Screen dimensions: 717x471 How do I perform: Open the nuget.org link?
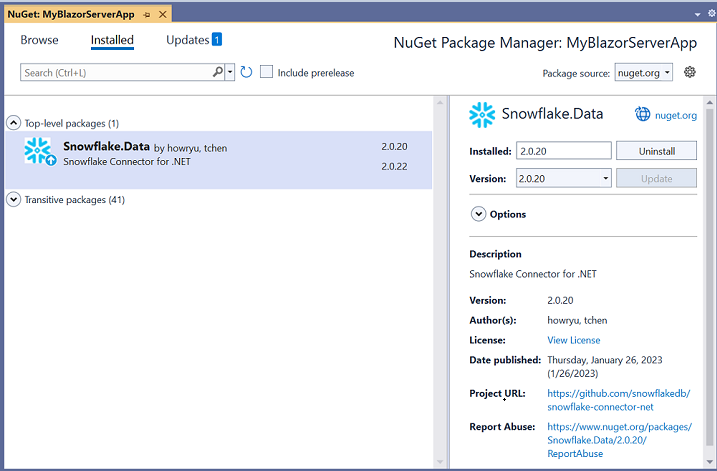point(676,115)
